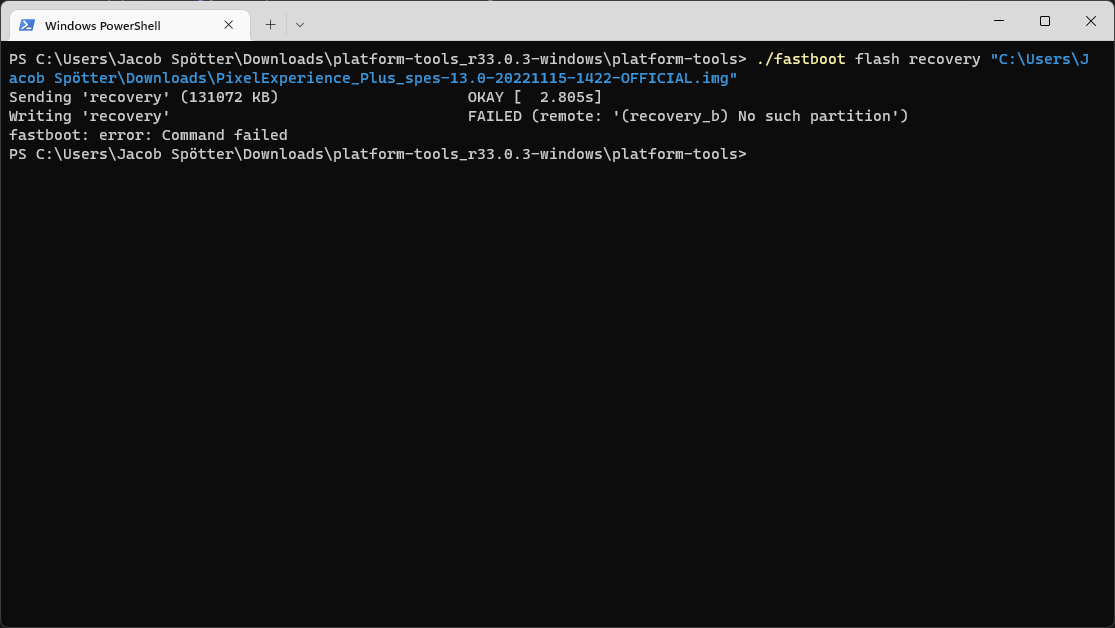The height and width of the screenshot is (628, 1115).
Task: Click the last PS prompt line
Action: tap(378, 154)
